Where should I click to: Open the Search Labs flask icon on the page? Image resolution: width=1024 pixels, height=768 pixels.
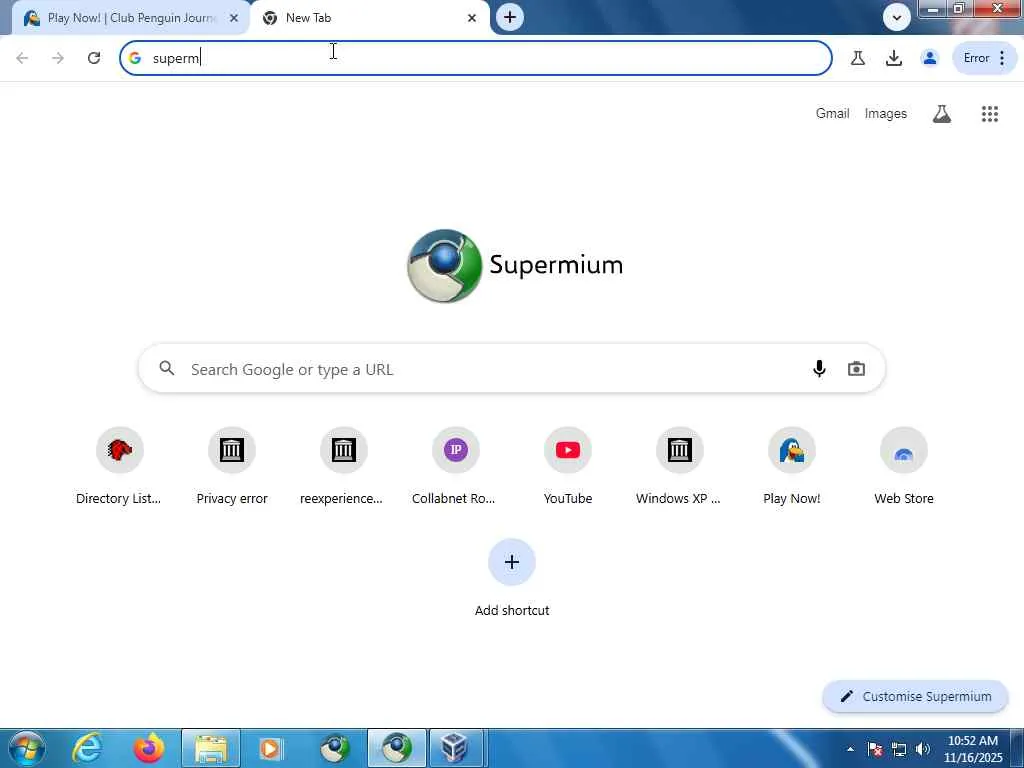pos(942,114)
